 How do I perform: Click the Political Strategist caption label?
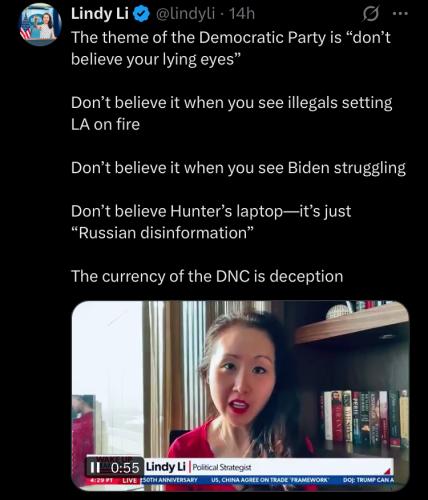point(222,467)
